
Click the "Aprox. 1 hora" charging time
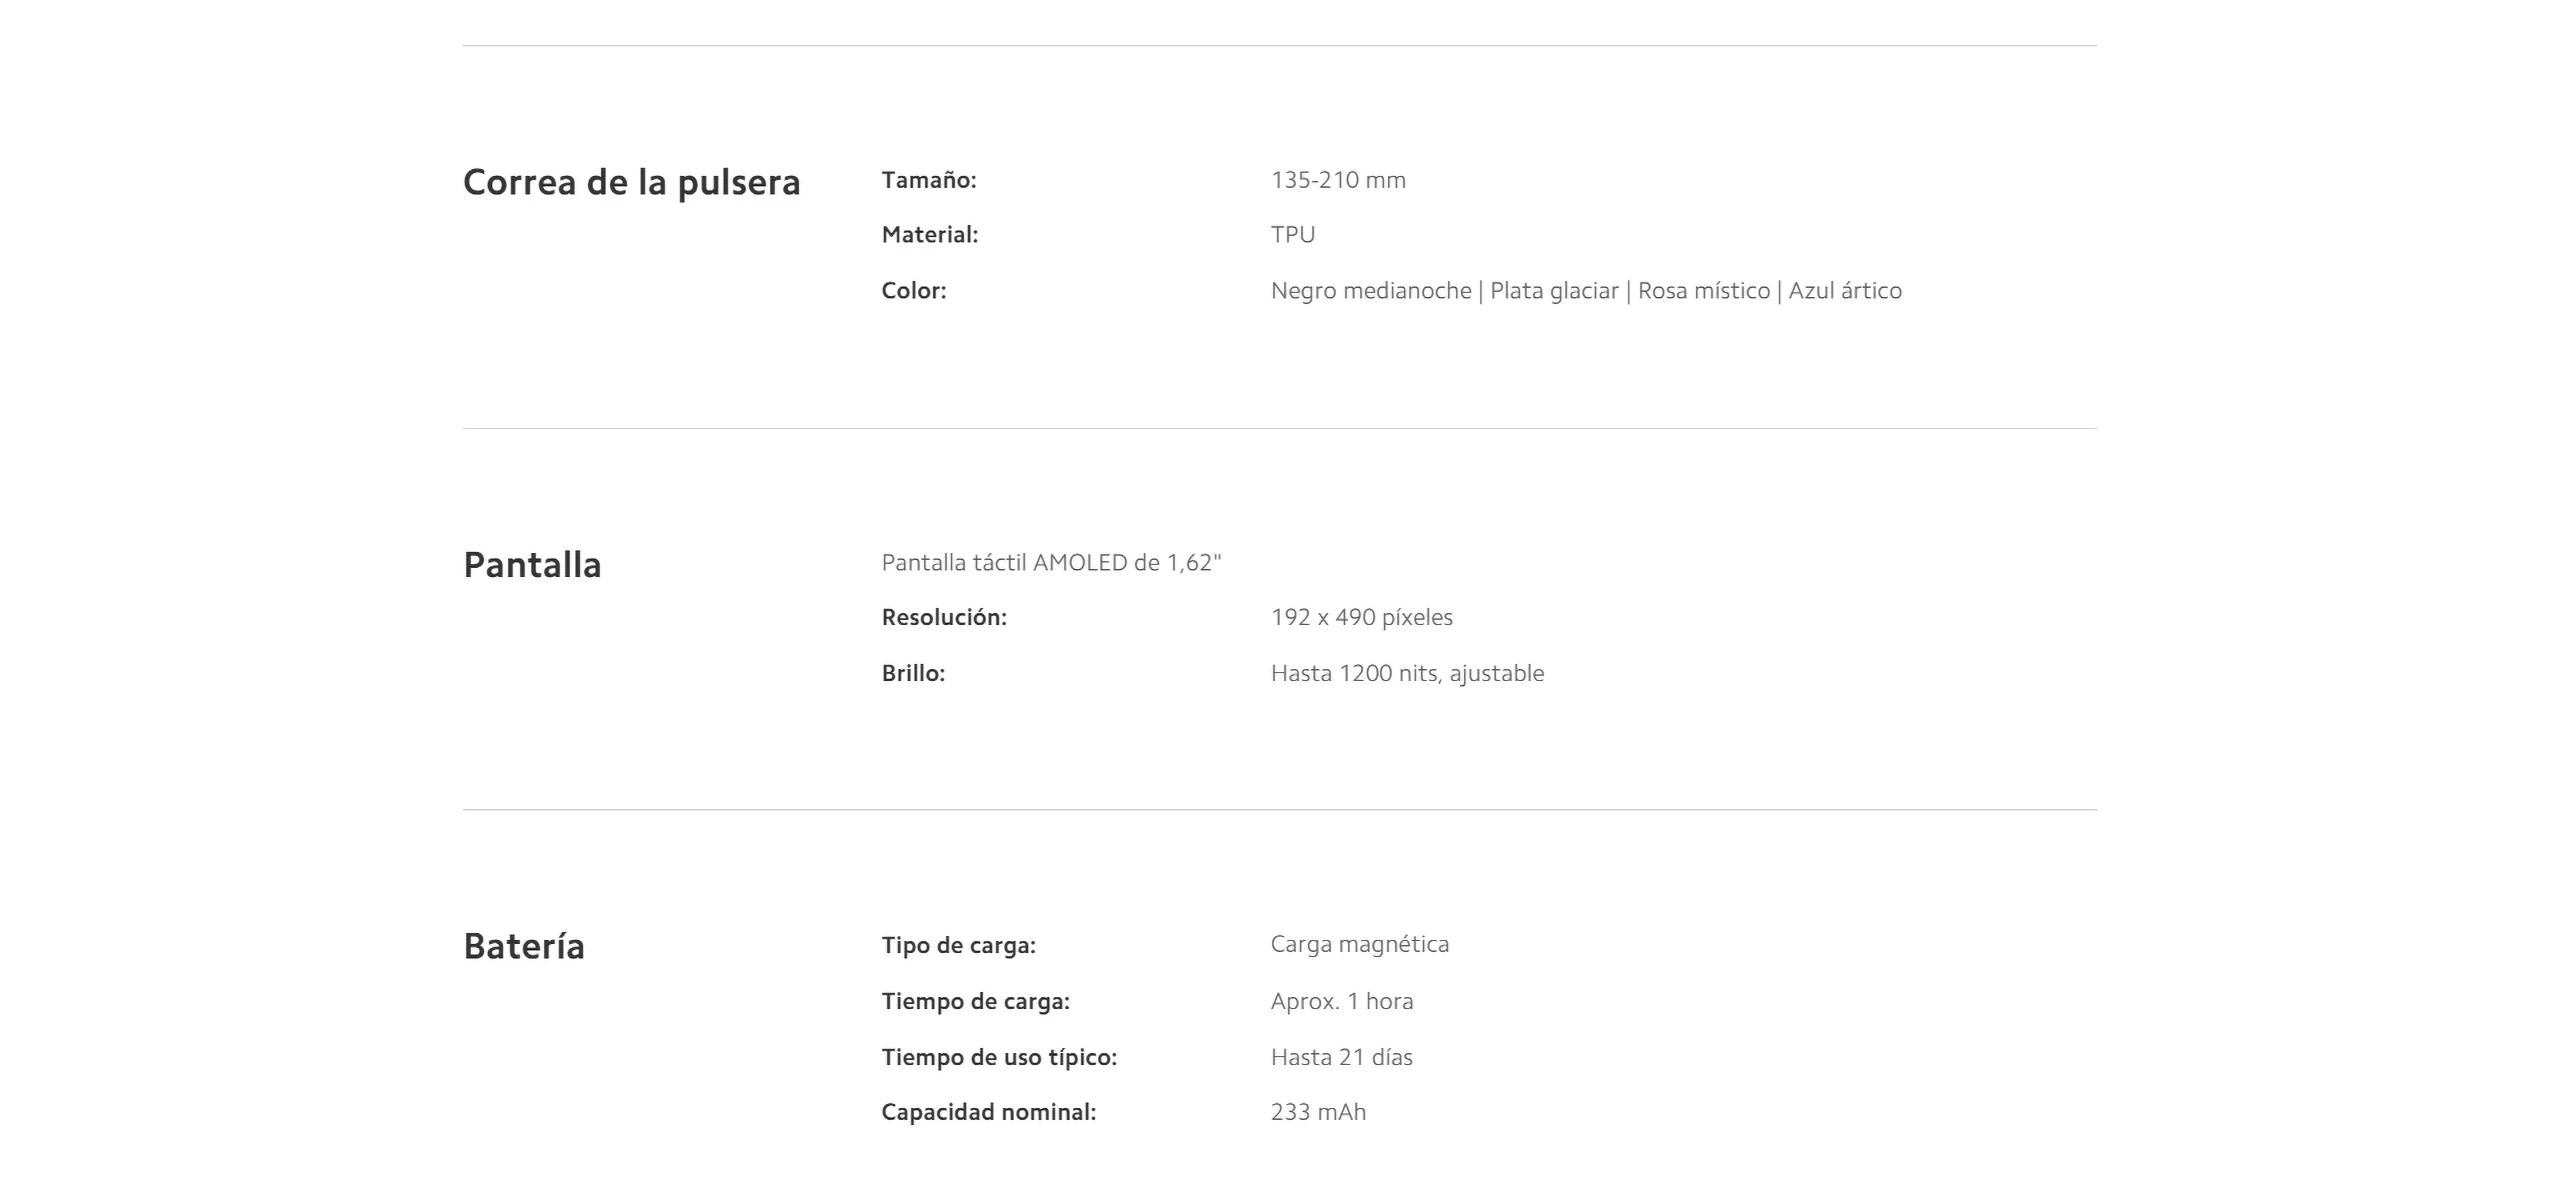tap(1342, 1002)
